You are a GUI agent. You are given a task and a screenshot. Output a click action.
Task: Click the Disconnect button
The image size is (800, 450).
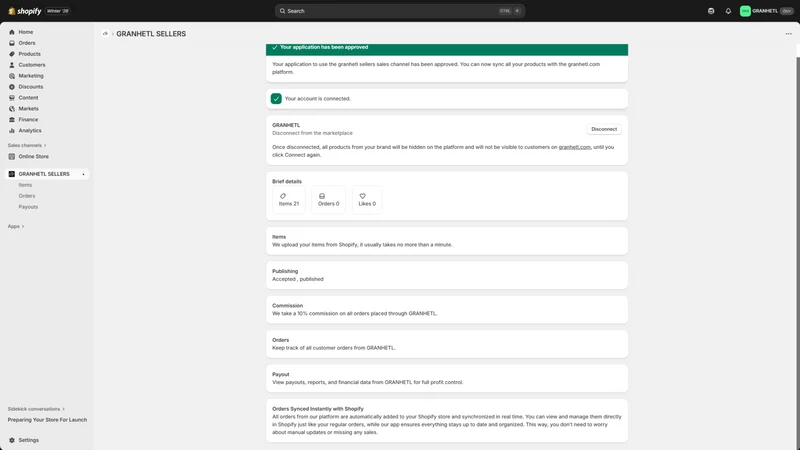click(x=604, y=129)
